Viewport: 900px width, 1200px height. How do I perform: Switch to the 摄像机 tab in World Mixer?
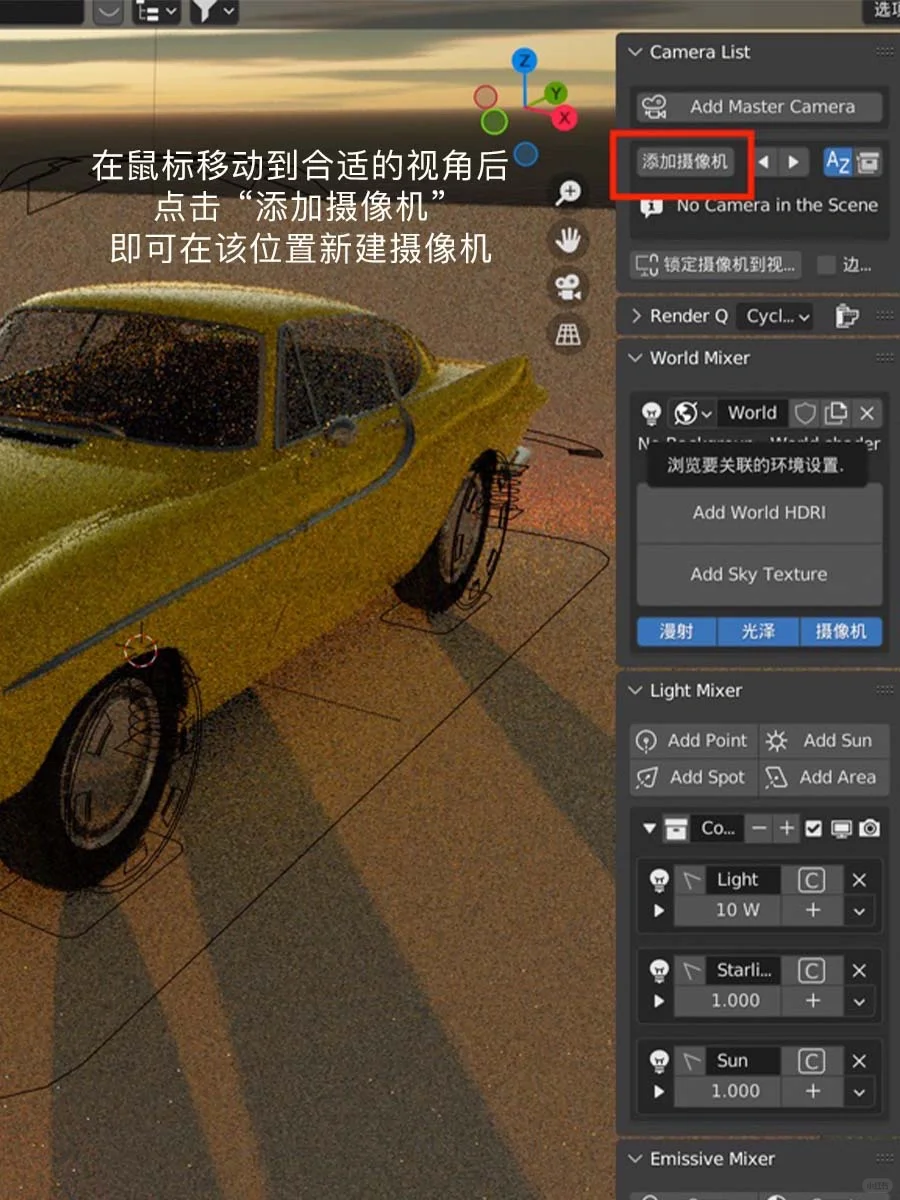point(840,631)
